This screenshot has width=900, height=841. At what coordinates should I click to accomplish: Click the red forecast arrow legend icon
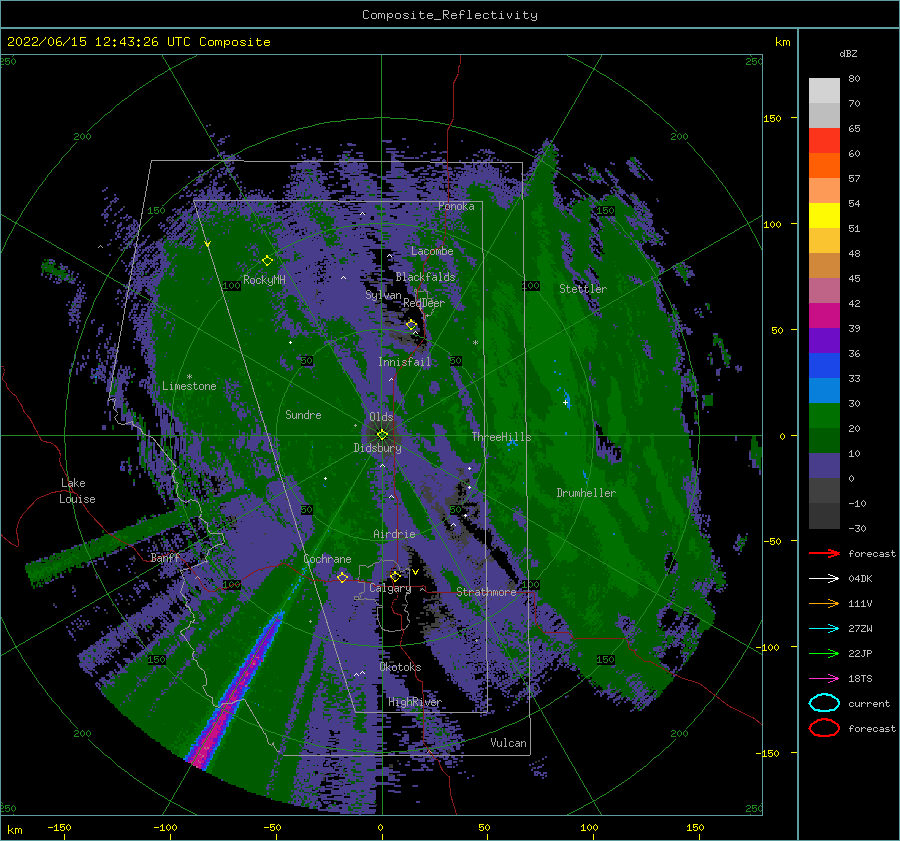(x=824, y=553)
